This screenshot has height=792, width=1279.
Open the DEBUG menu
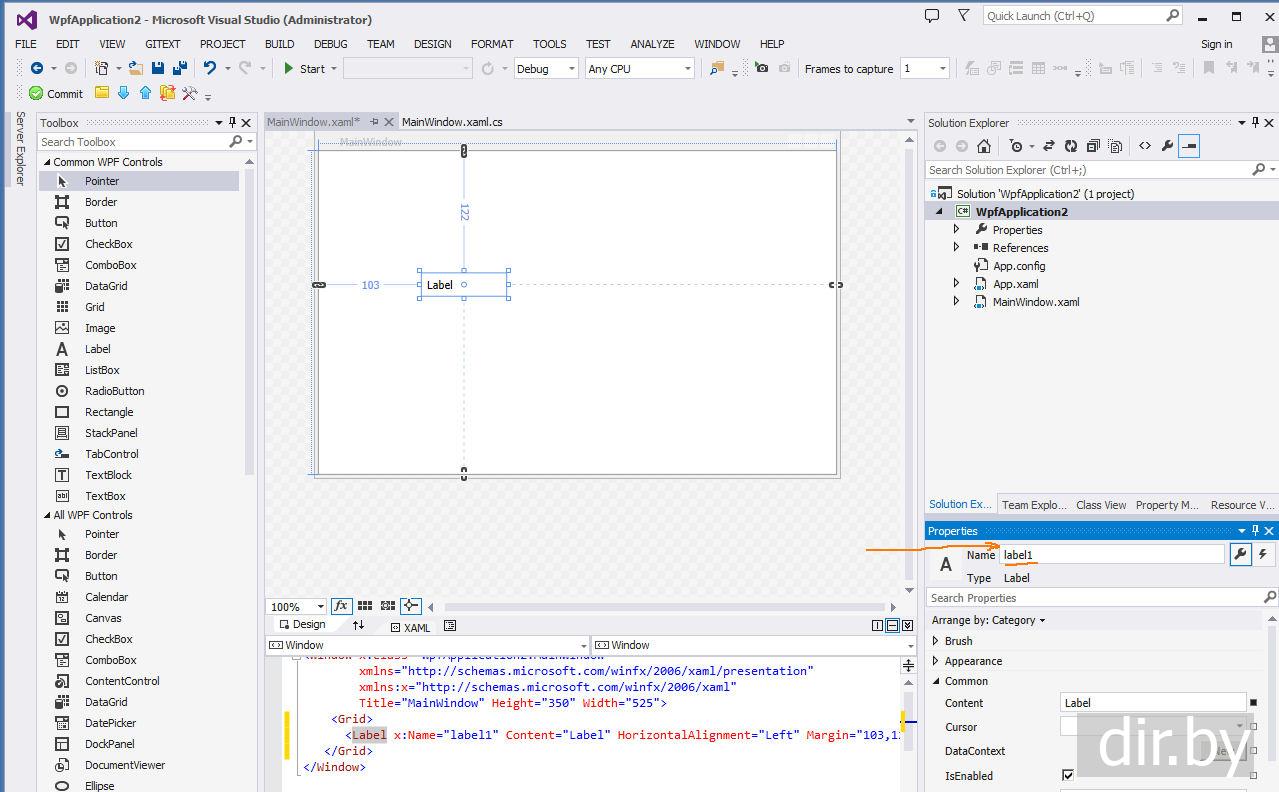330,44
